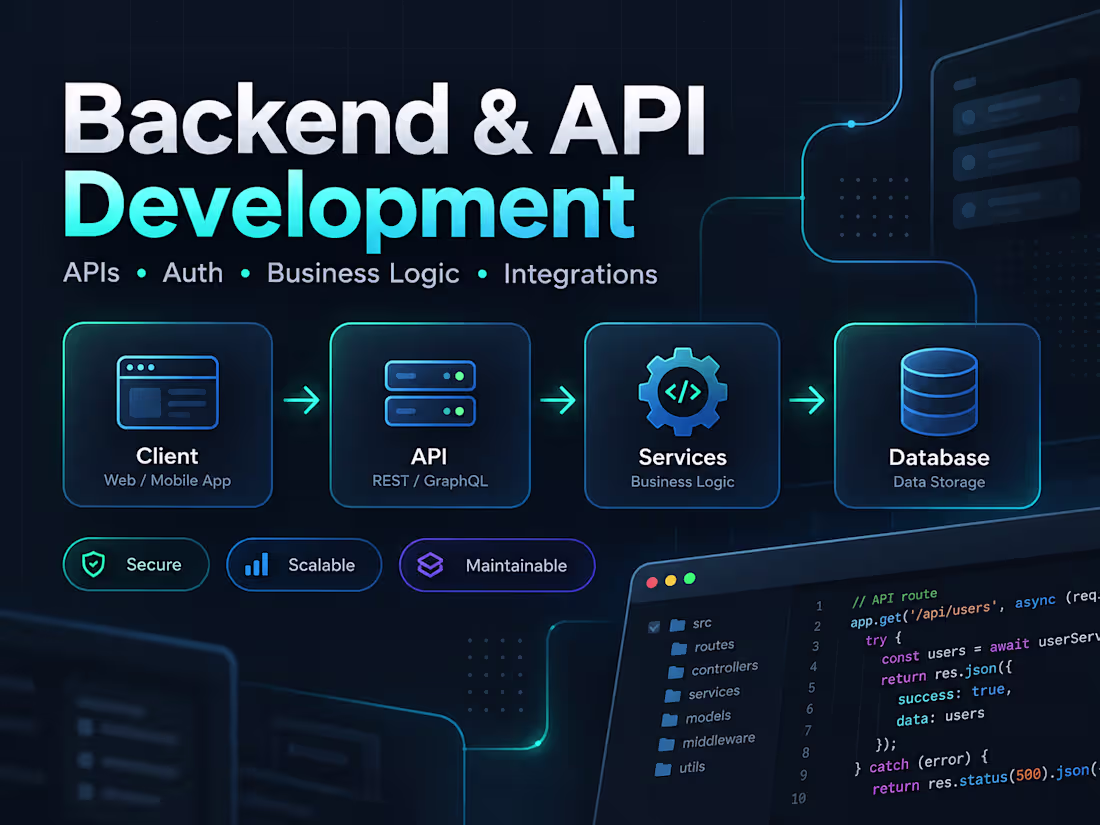Click the Client browser window icon
Image resolution: width=1100 pixels, height=825 pixels.
[168, 392]
